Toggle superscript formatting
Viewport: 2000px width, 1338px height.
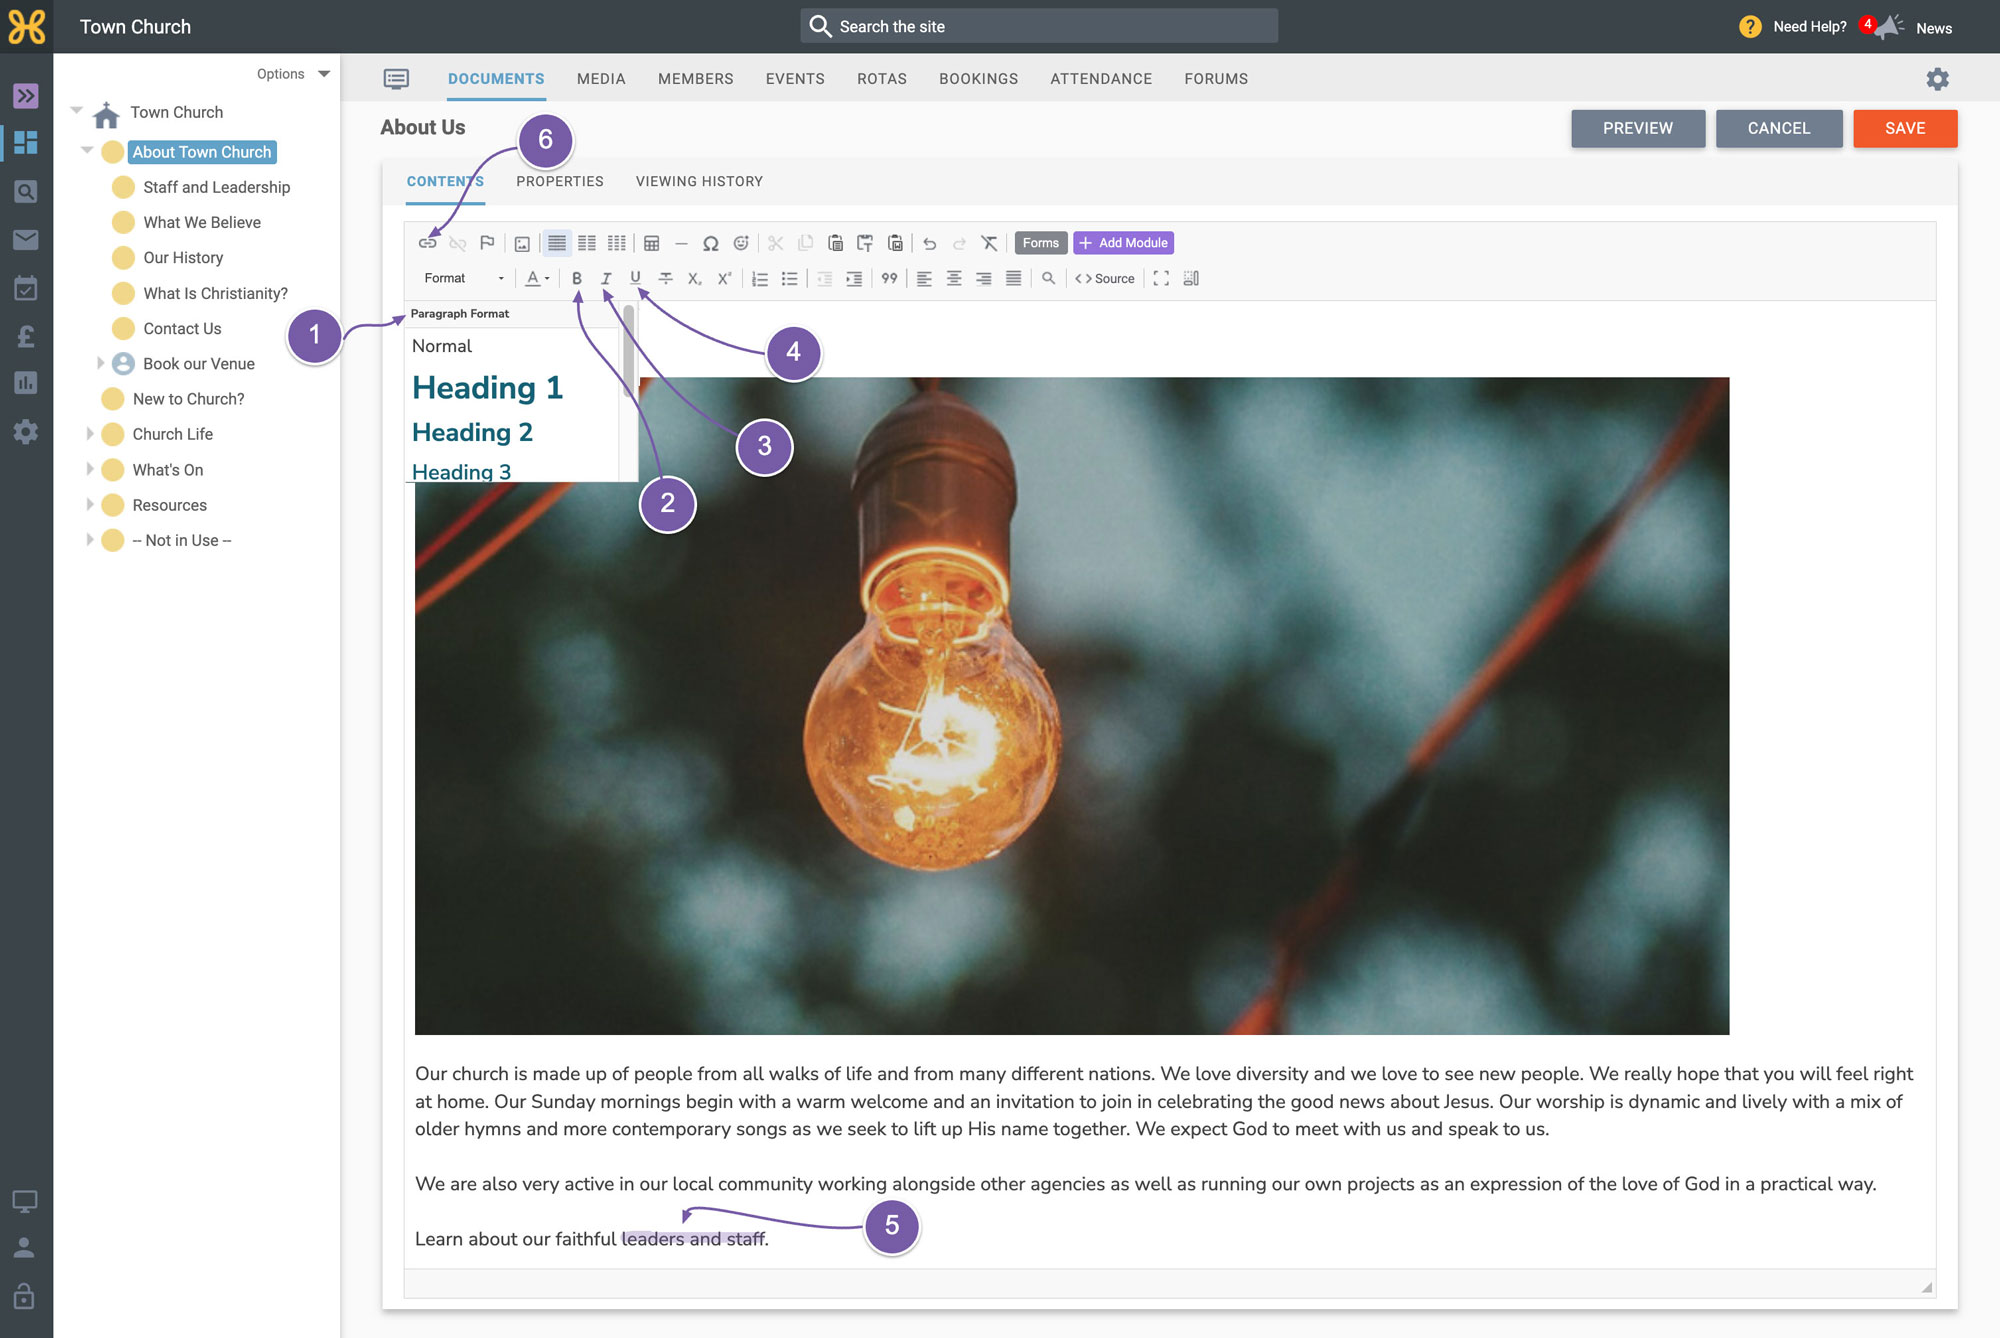[x=725, y=278]
